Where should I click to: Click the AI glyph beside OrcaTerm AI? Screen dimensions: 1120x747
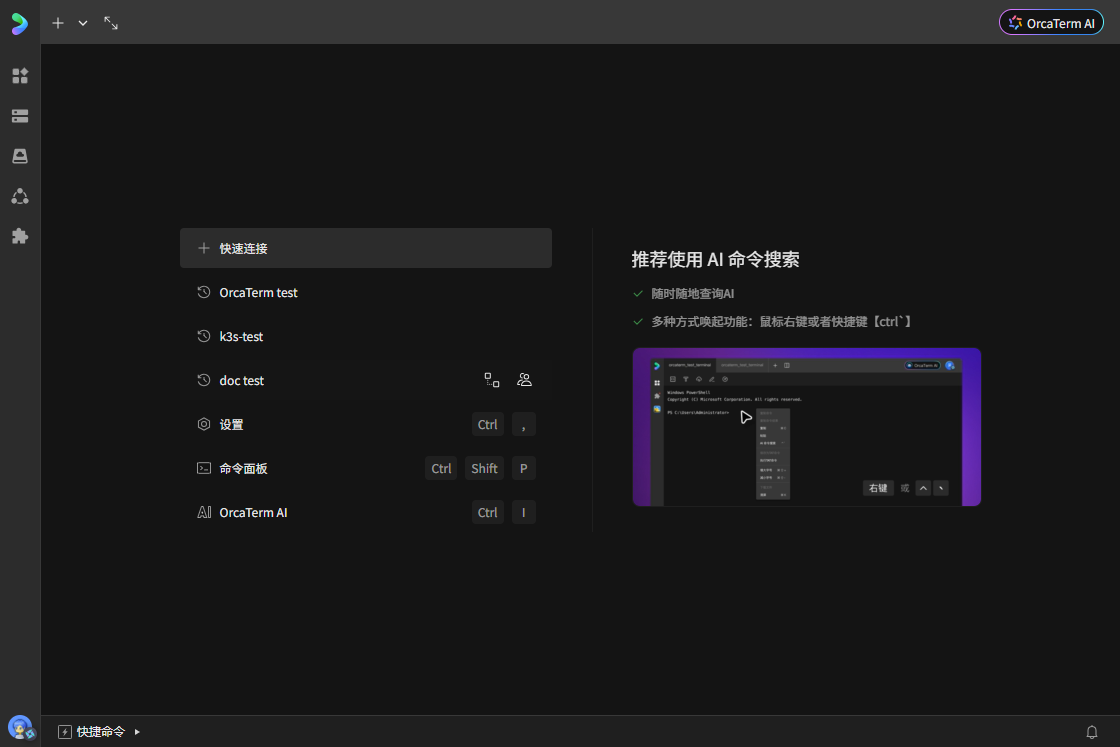pyautogui.click(x=204, y=512)
